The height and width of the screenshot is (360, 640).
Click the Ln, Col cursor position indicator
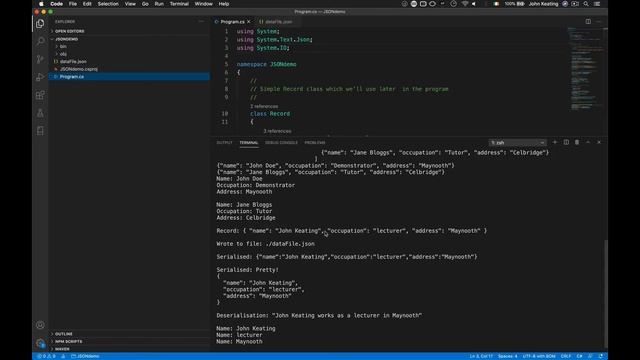(481, 356)
